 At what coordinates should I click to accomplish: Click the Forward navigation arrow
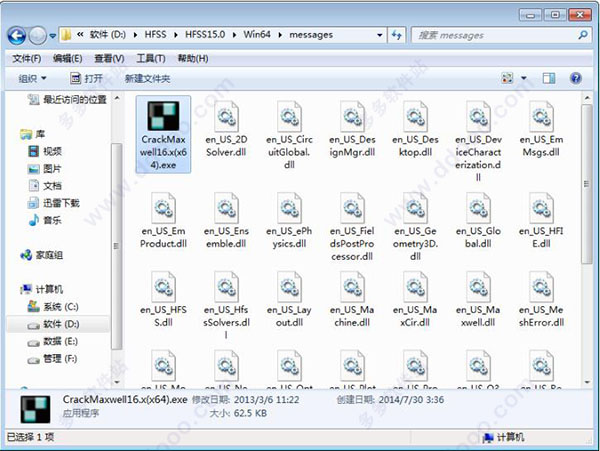[38, 36]
